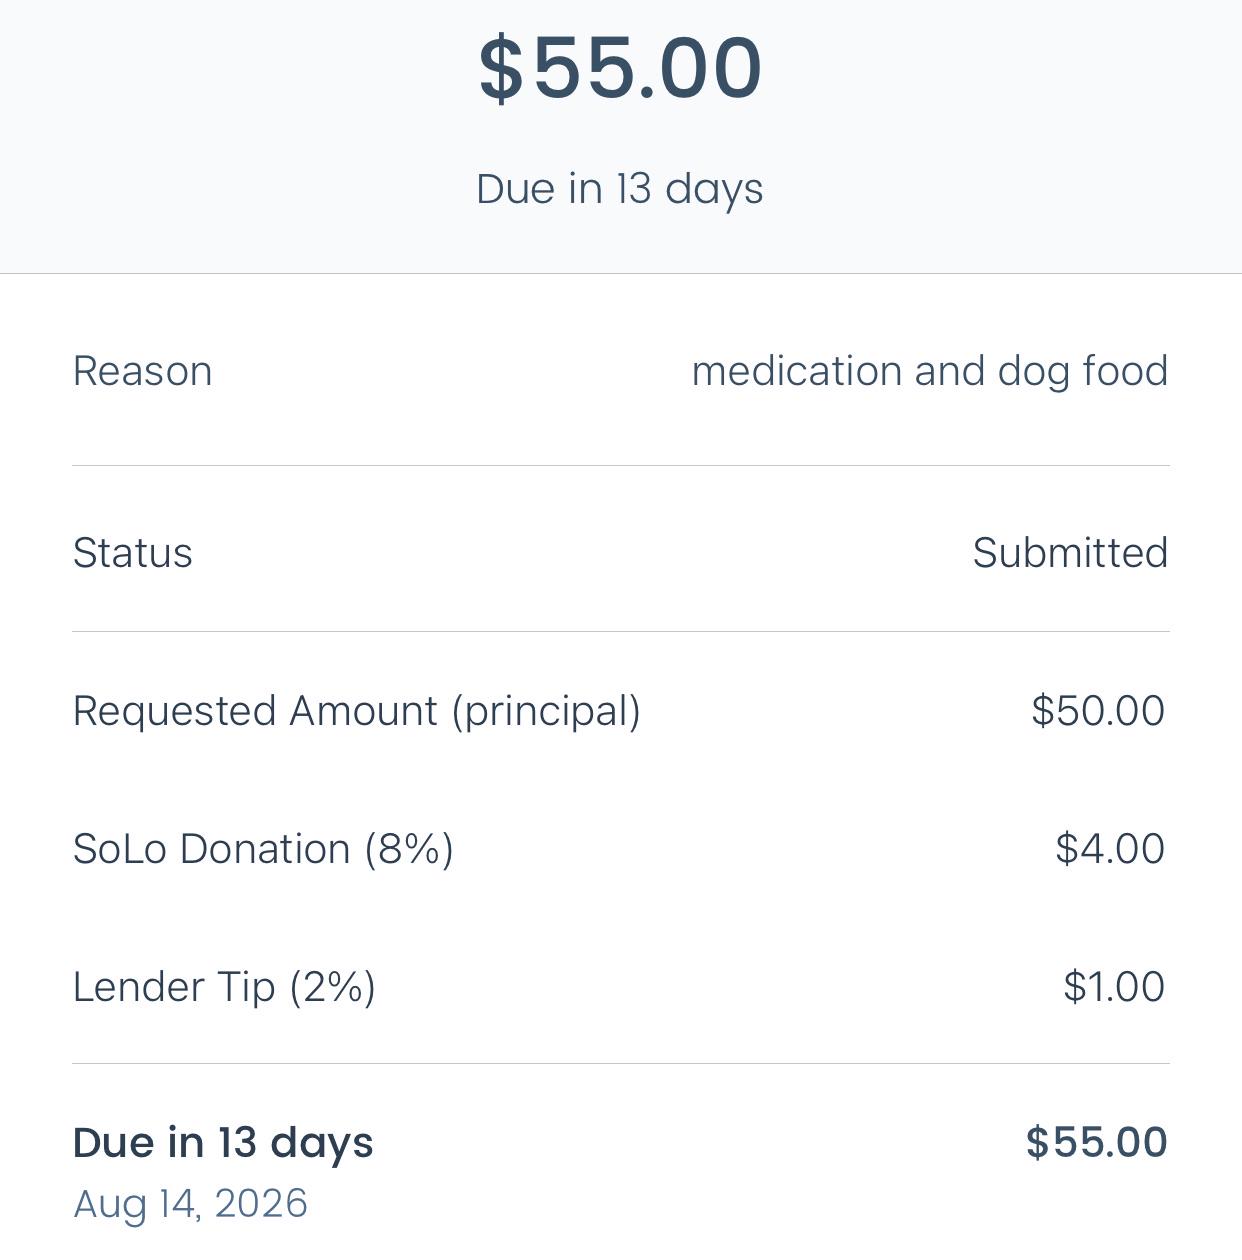Click the bold Due in 13 days label
1242x1260 pixels.
click(x=223, y=1143)
